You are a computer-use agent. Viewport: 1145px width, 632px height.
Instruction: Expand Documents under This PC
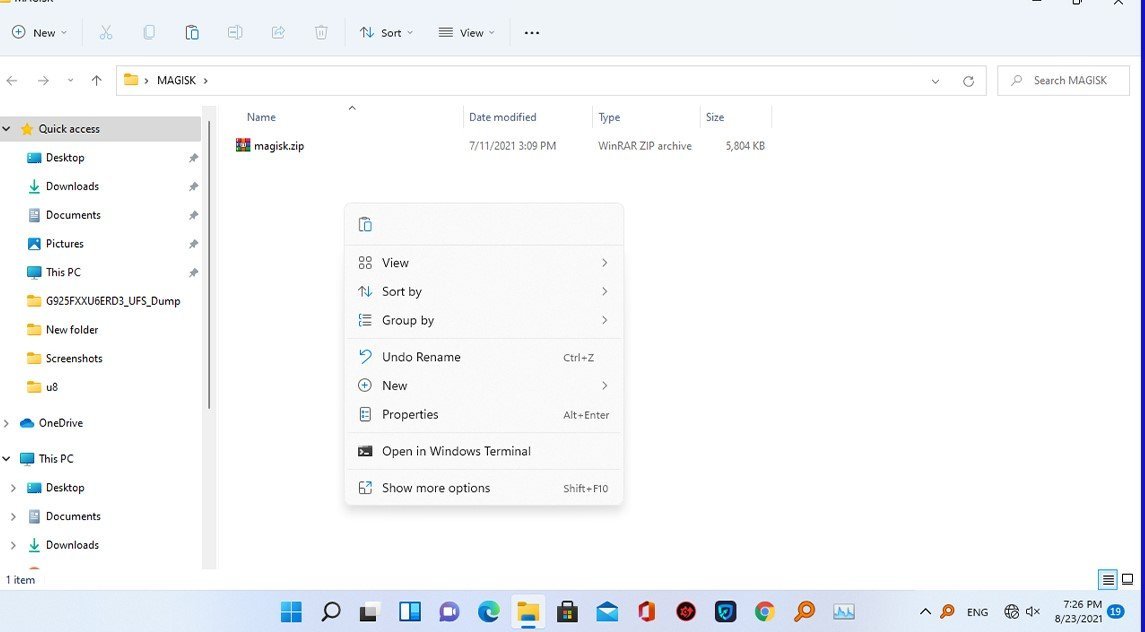click(x=13, y=517)
